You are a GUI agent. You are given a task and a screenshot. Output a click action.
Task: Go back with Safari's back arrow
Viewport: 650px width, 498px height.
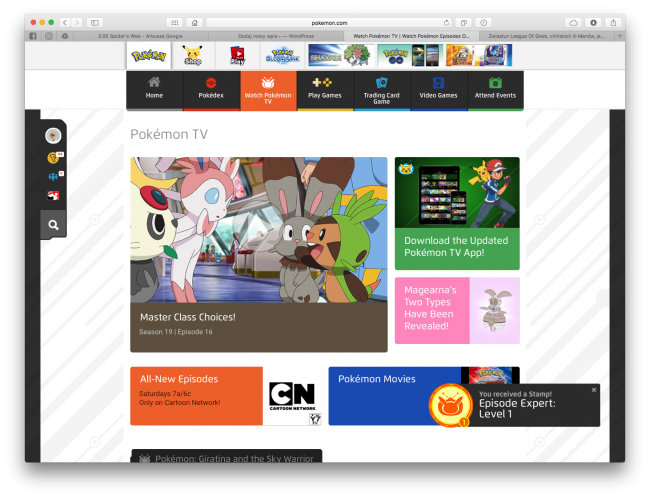click(x=65, y=22)
